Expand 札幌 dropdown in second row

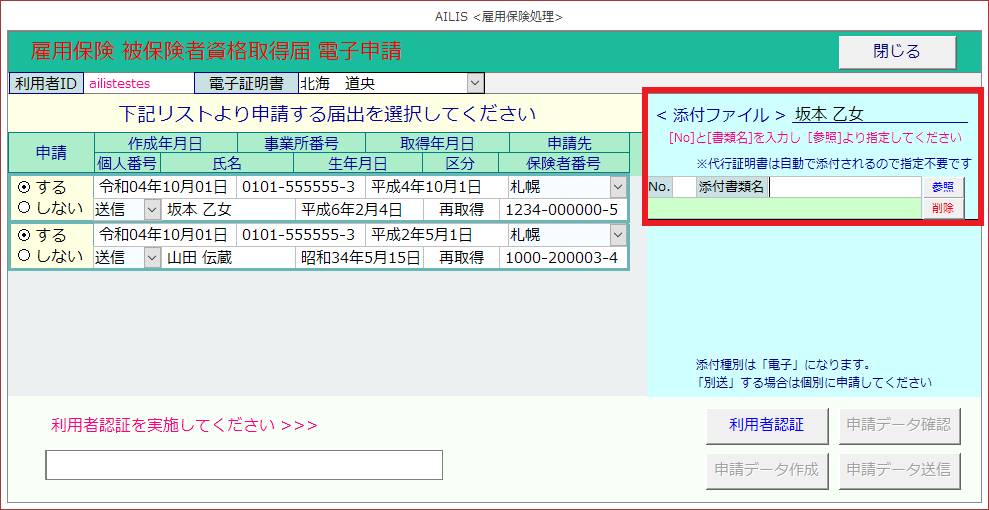point(617,235)
